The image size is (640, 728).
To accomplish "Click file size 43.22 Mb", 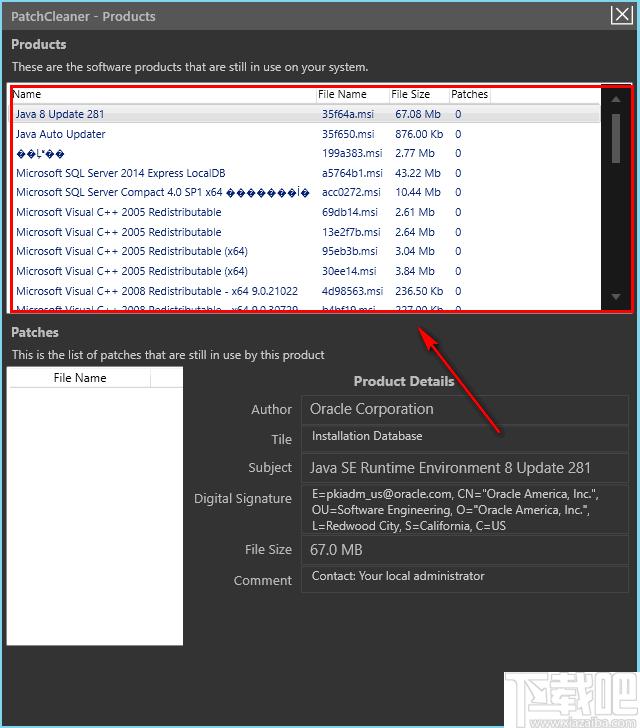I will pyautogui.click(x=418, y=173).
